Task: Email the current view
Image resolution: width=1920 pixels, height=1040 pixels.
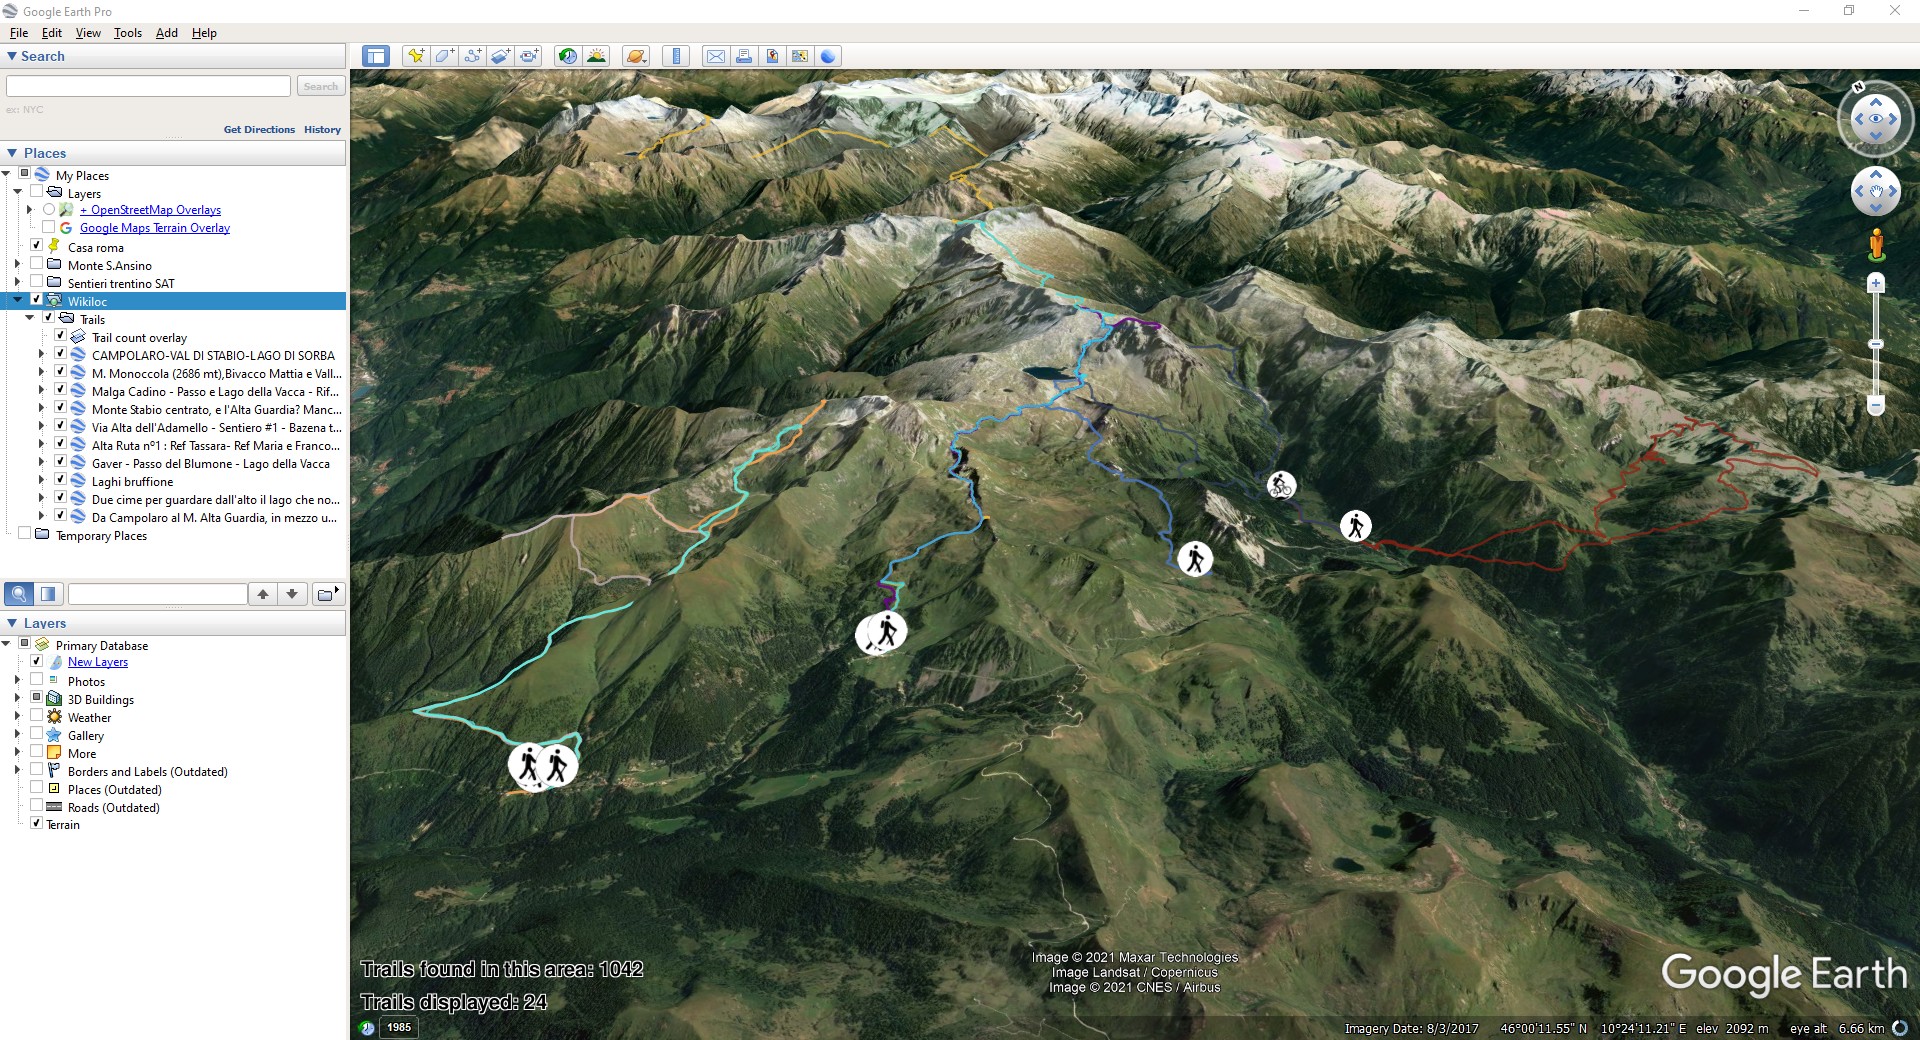Action: point(716,56)
